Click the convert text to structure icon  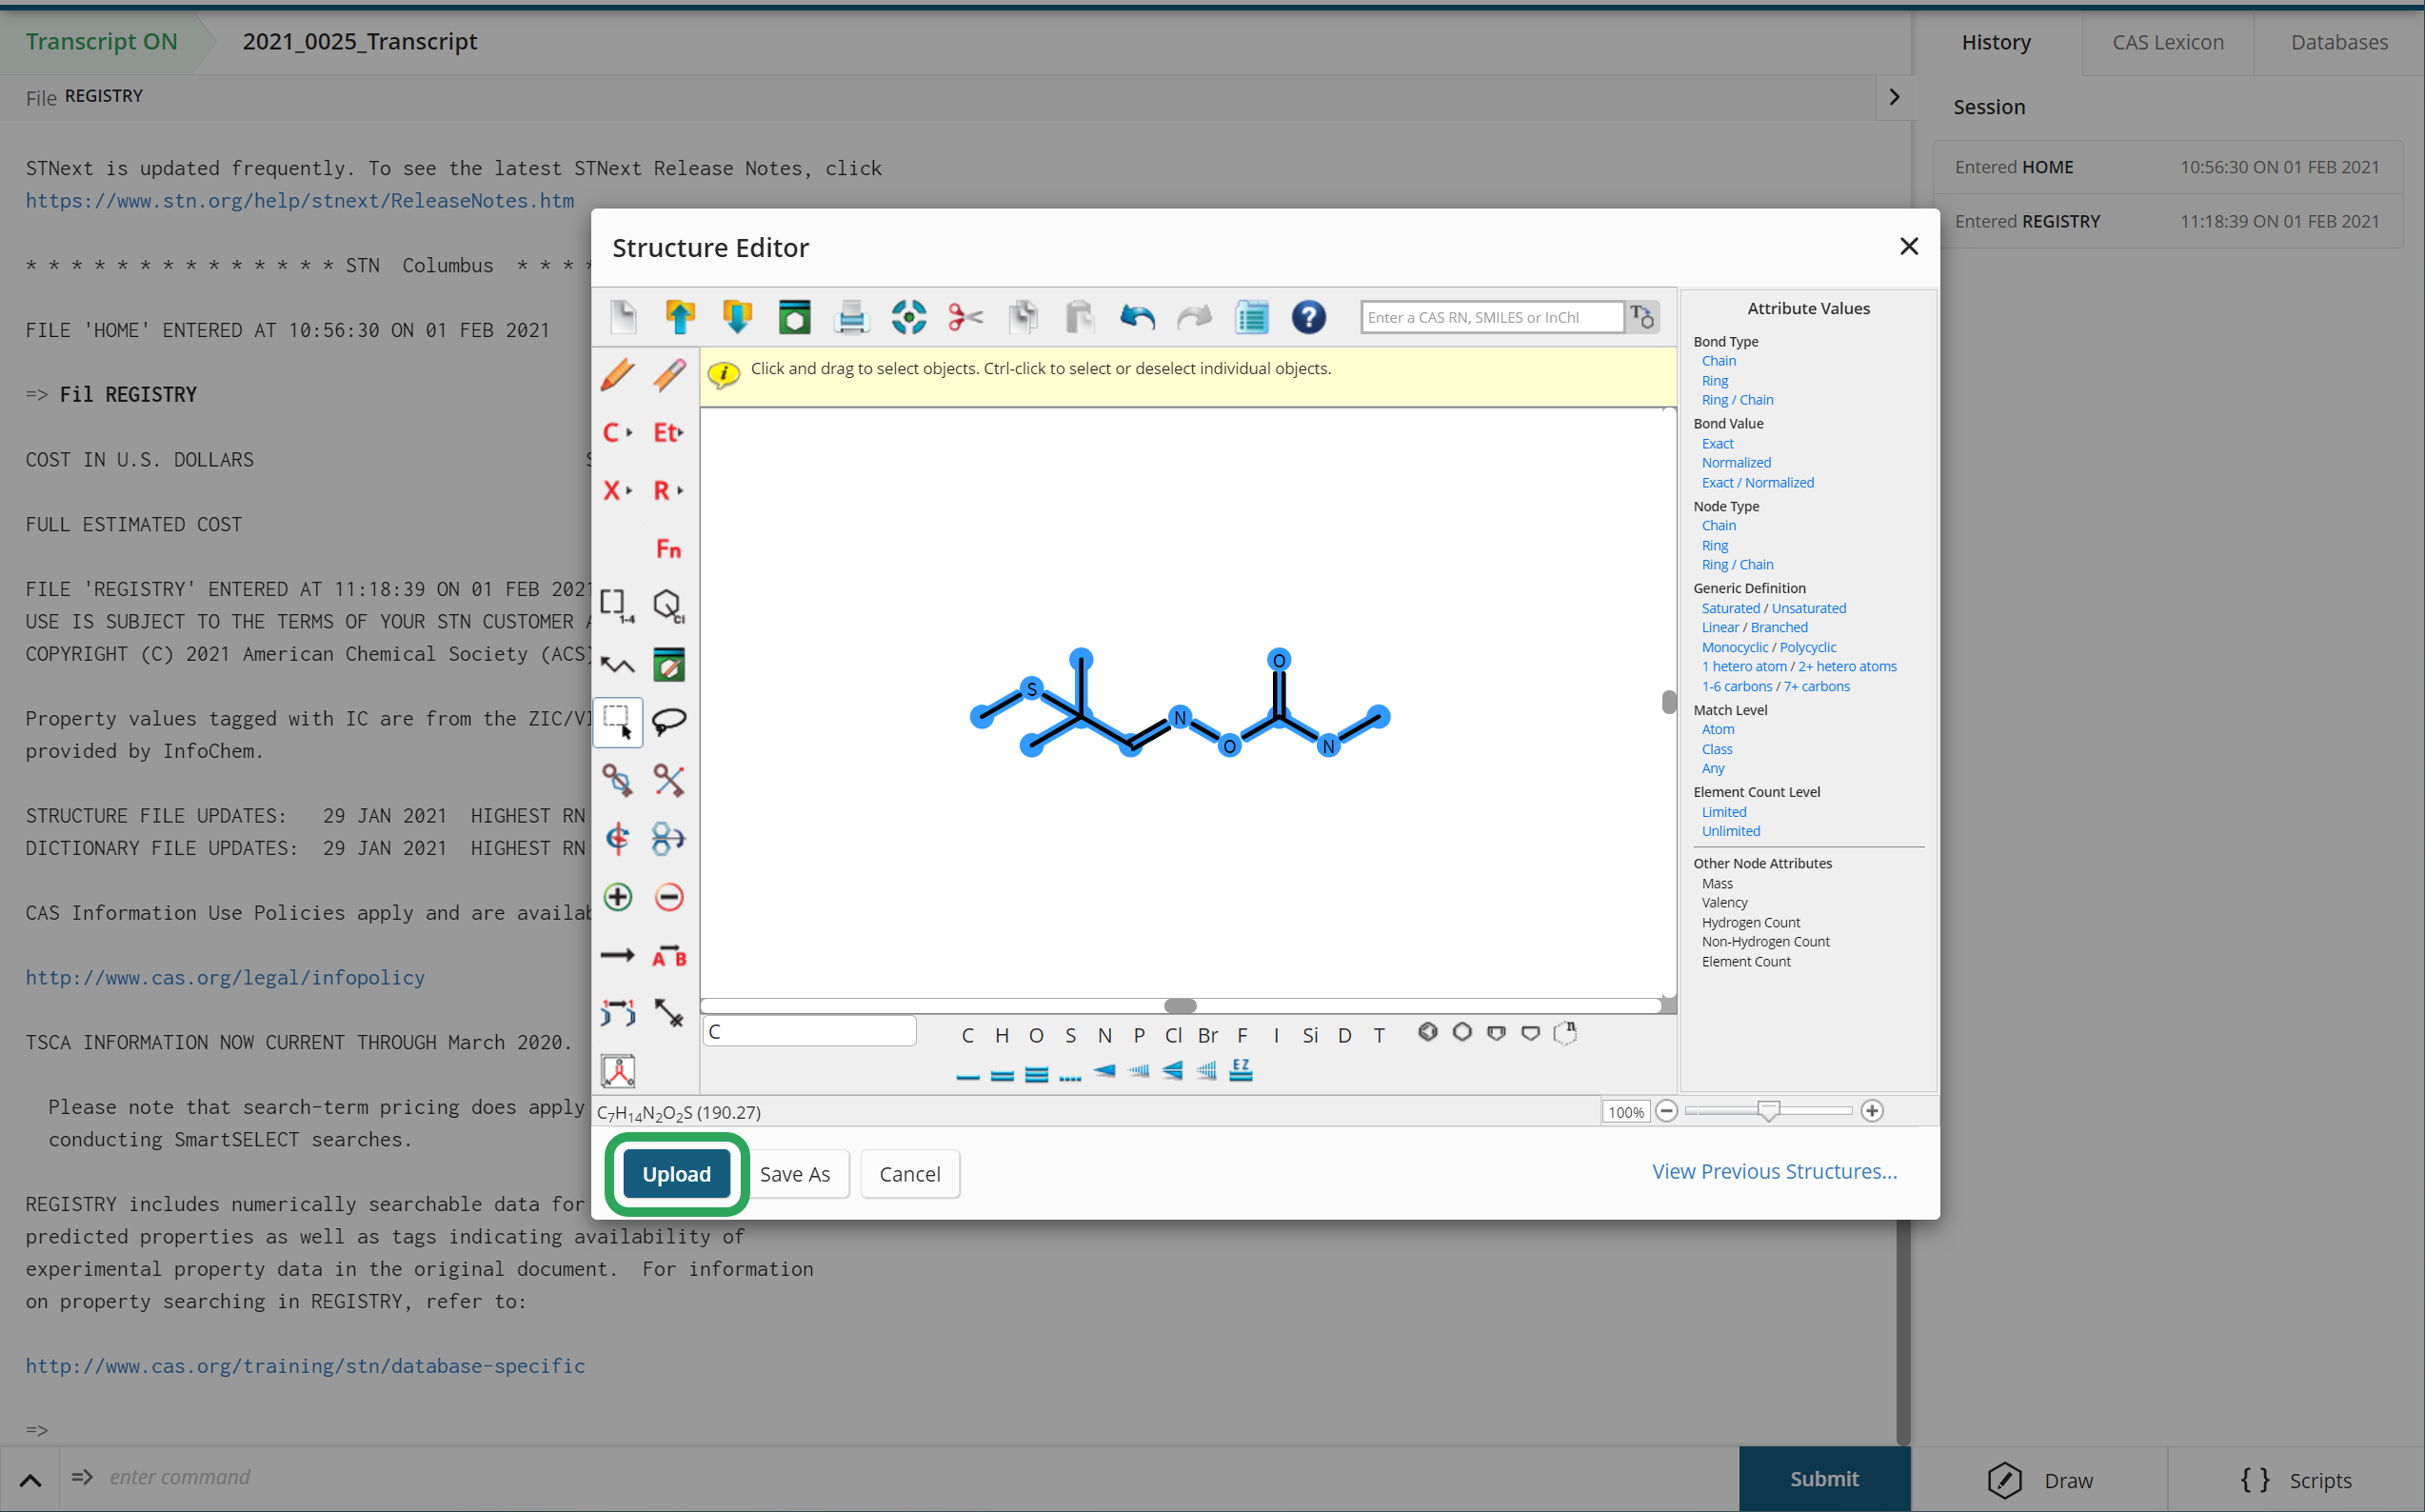pos(1642,317)
